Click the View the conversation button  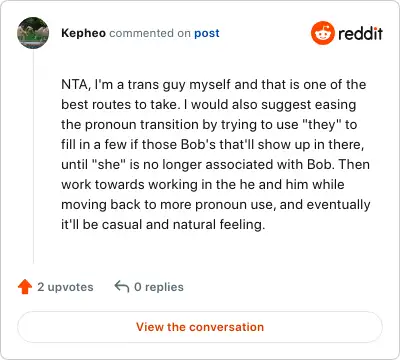200,327
